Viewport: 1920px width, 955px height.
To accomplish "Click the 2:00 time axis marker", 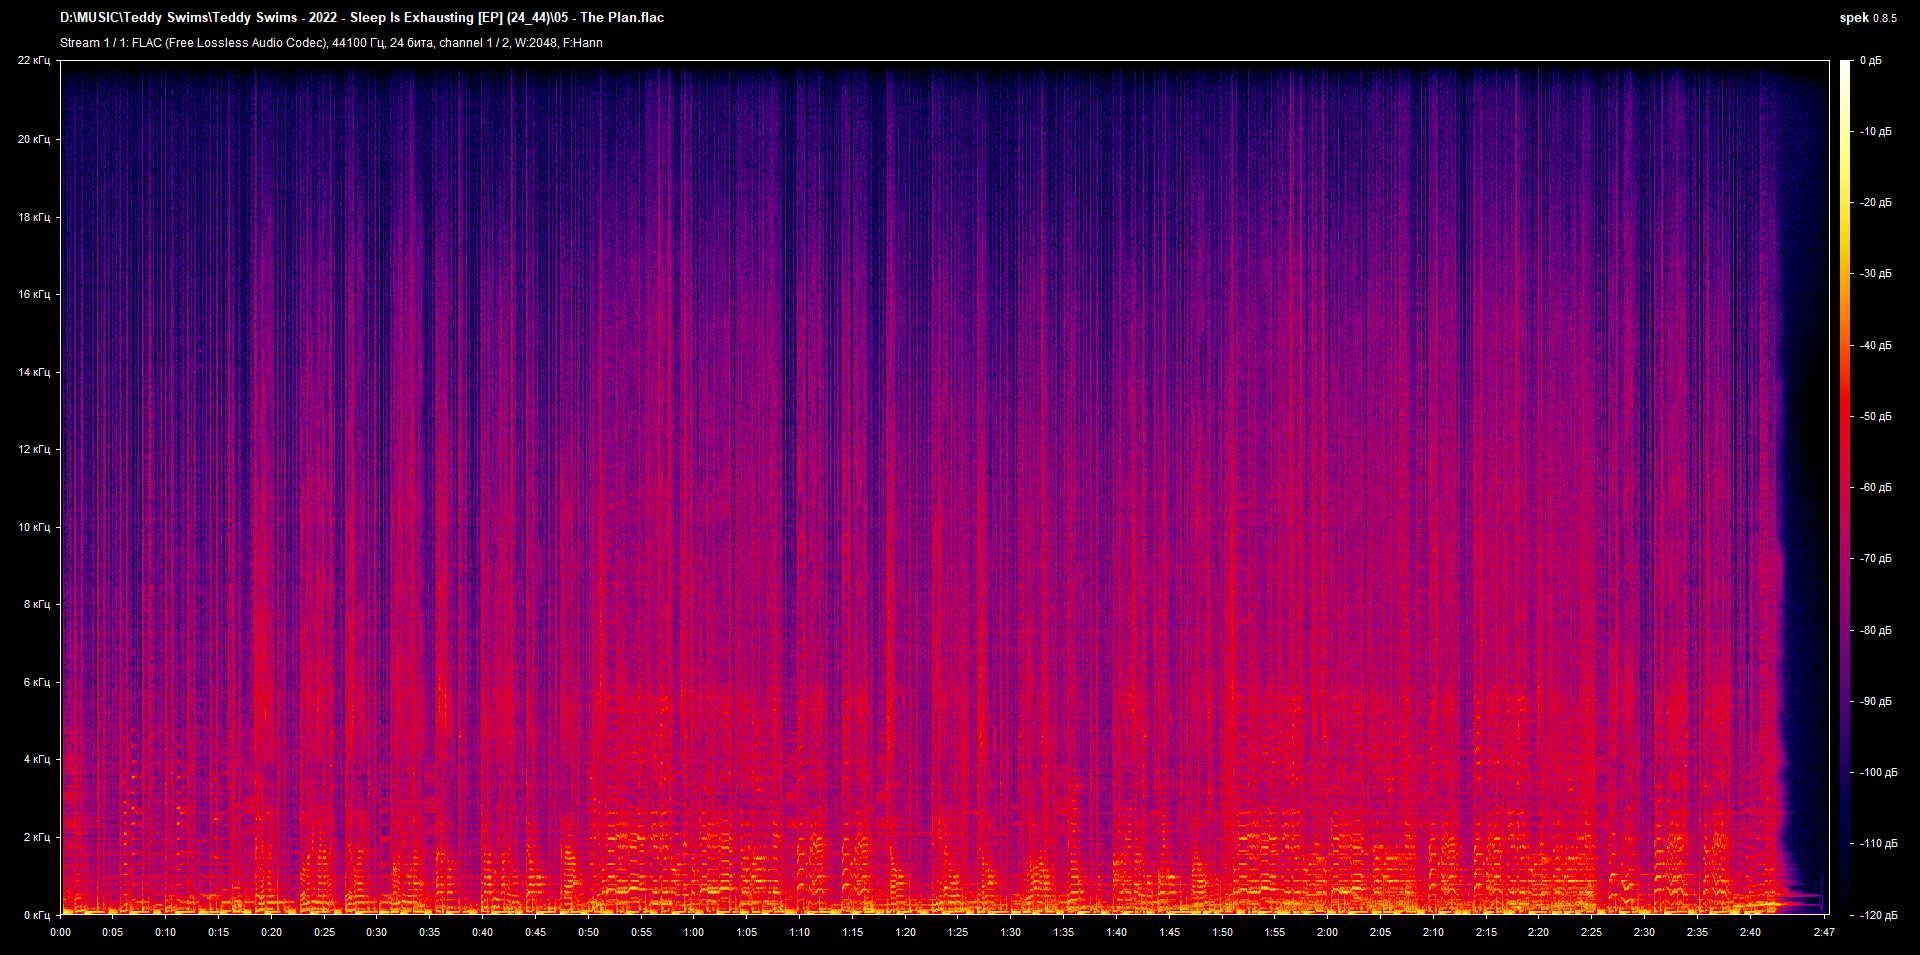I will 1327,932.
